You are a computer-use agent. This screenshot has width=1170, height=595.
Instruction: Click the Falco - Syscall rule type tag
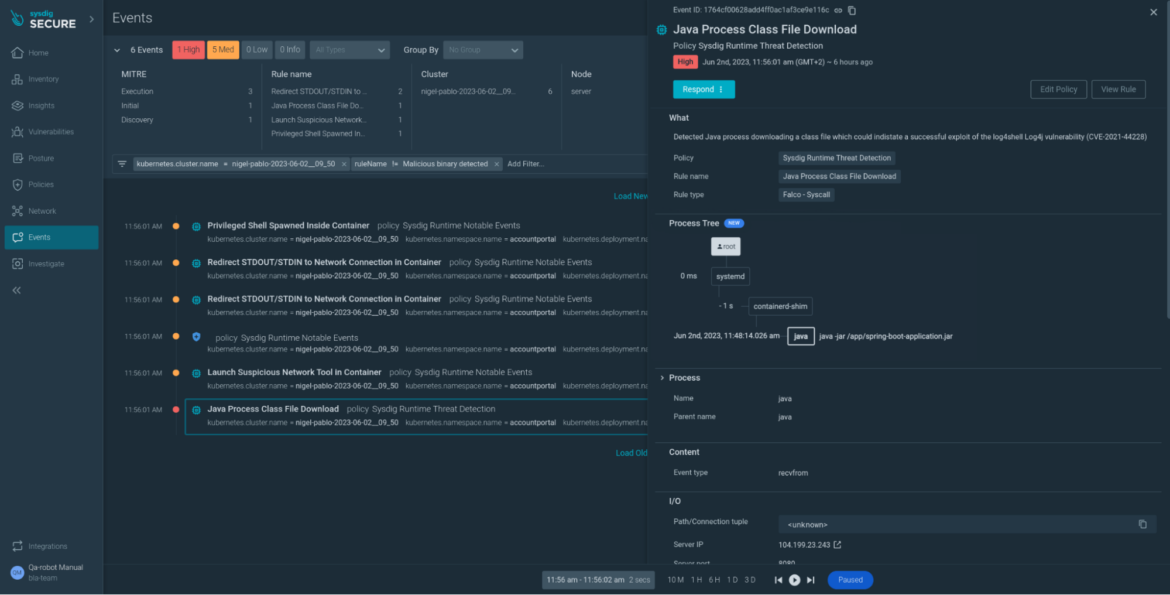[806, 195]
